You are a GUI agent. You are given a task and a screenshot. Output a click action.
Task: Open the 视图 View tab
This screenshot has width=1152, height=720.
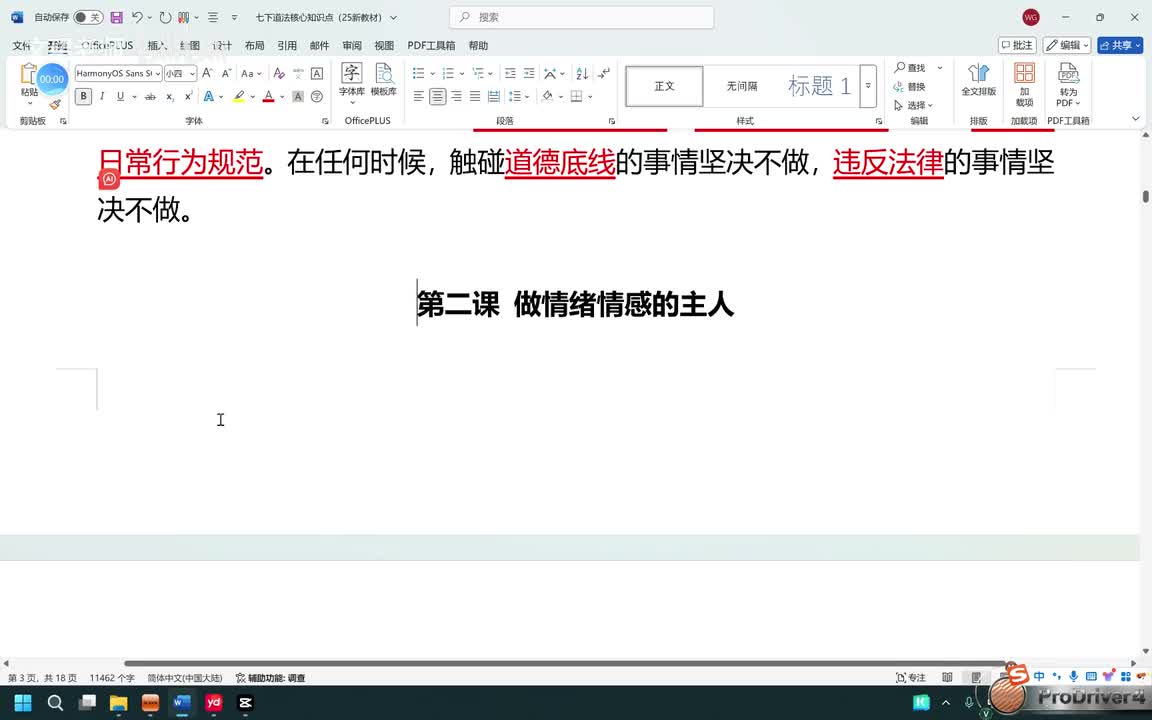(384, 46)
